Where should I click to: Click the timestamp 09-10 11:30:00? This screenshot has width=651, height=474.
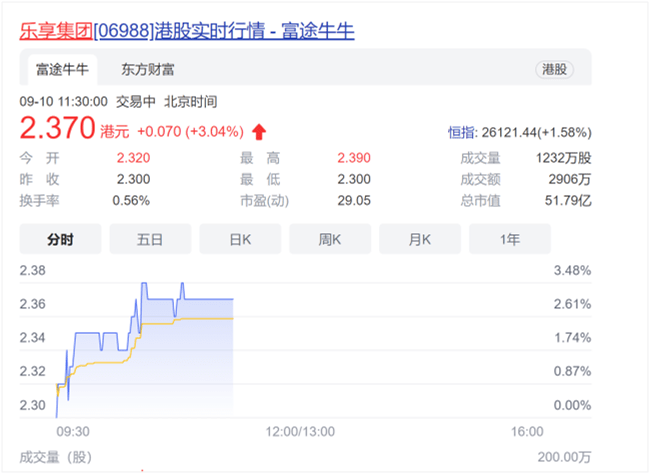click(x=64, y=102)
